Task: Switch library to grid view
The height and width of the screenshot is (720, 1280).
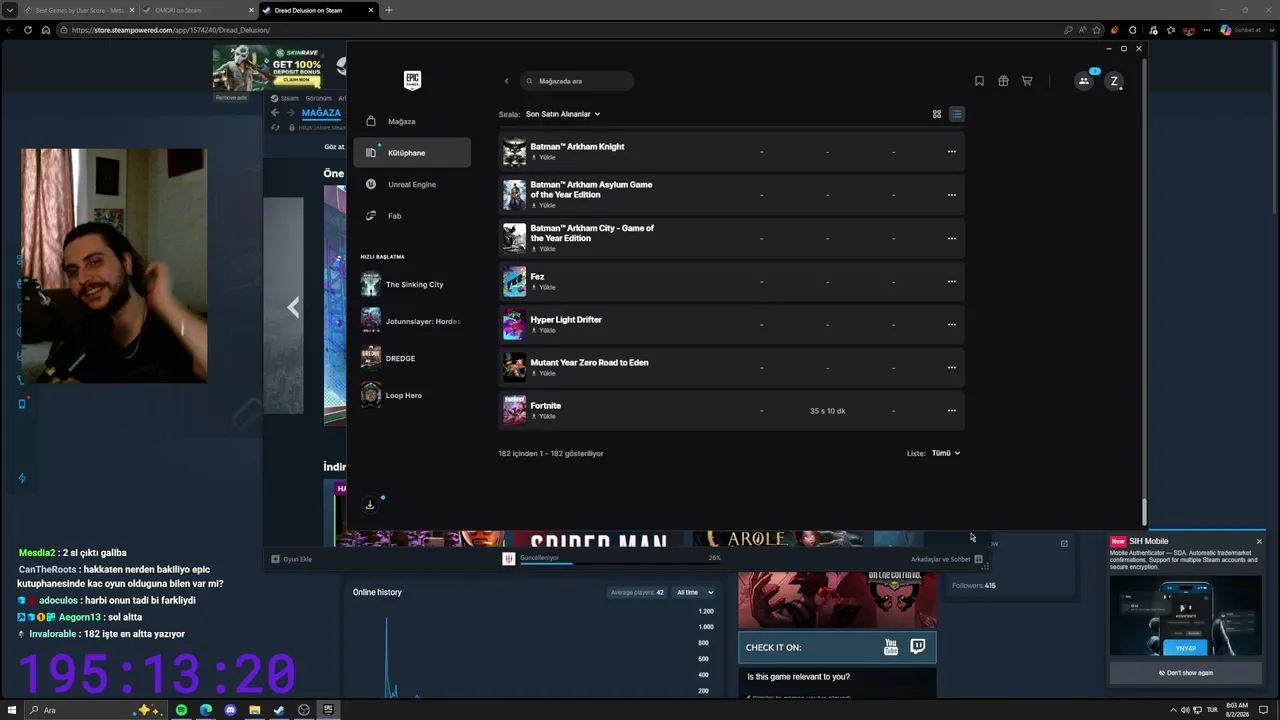Action: point(937,114)
